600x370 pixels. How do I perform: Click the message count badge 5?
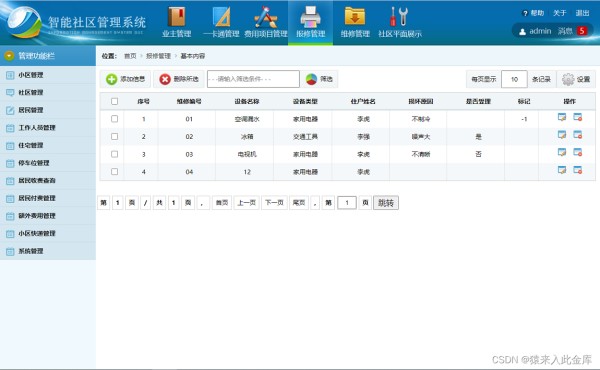pyautogui.click(x=582, y=31)
